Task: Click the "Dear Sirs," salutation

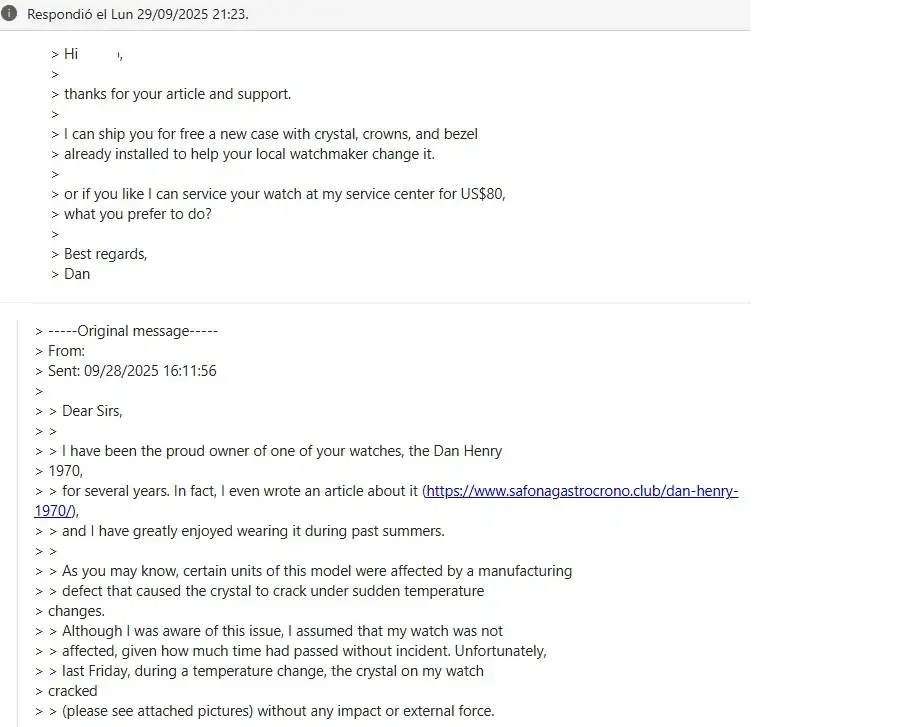Action: [92, 411]
